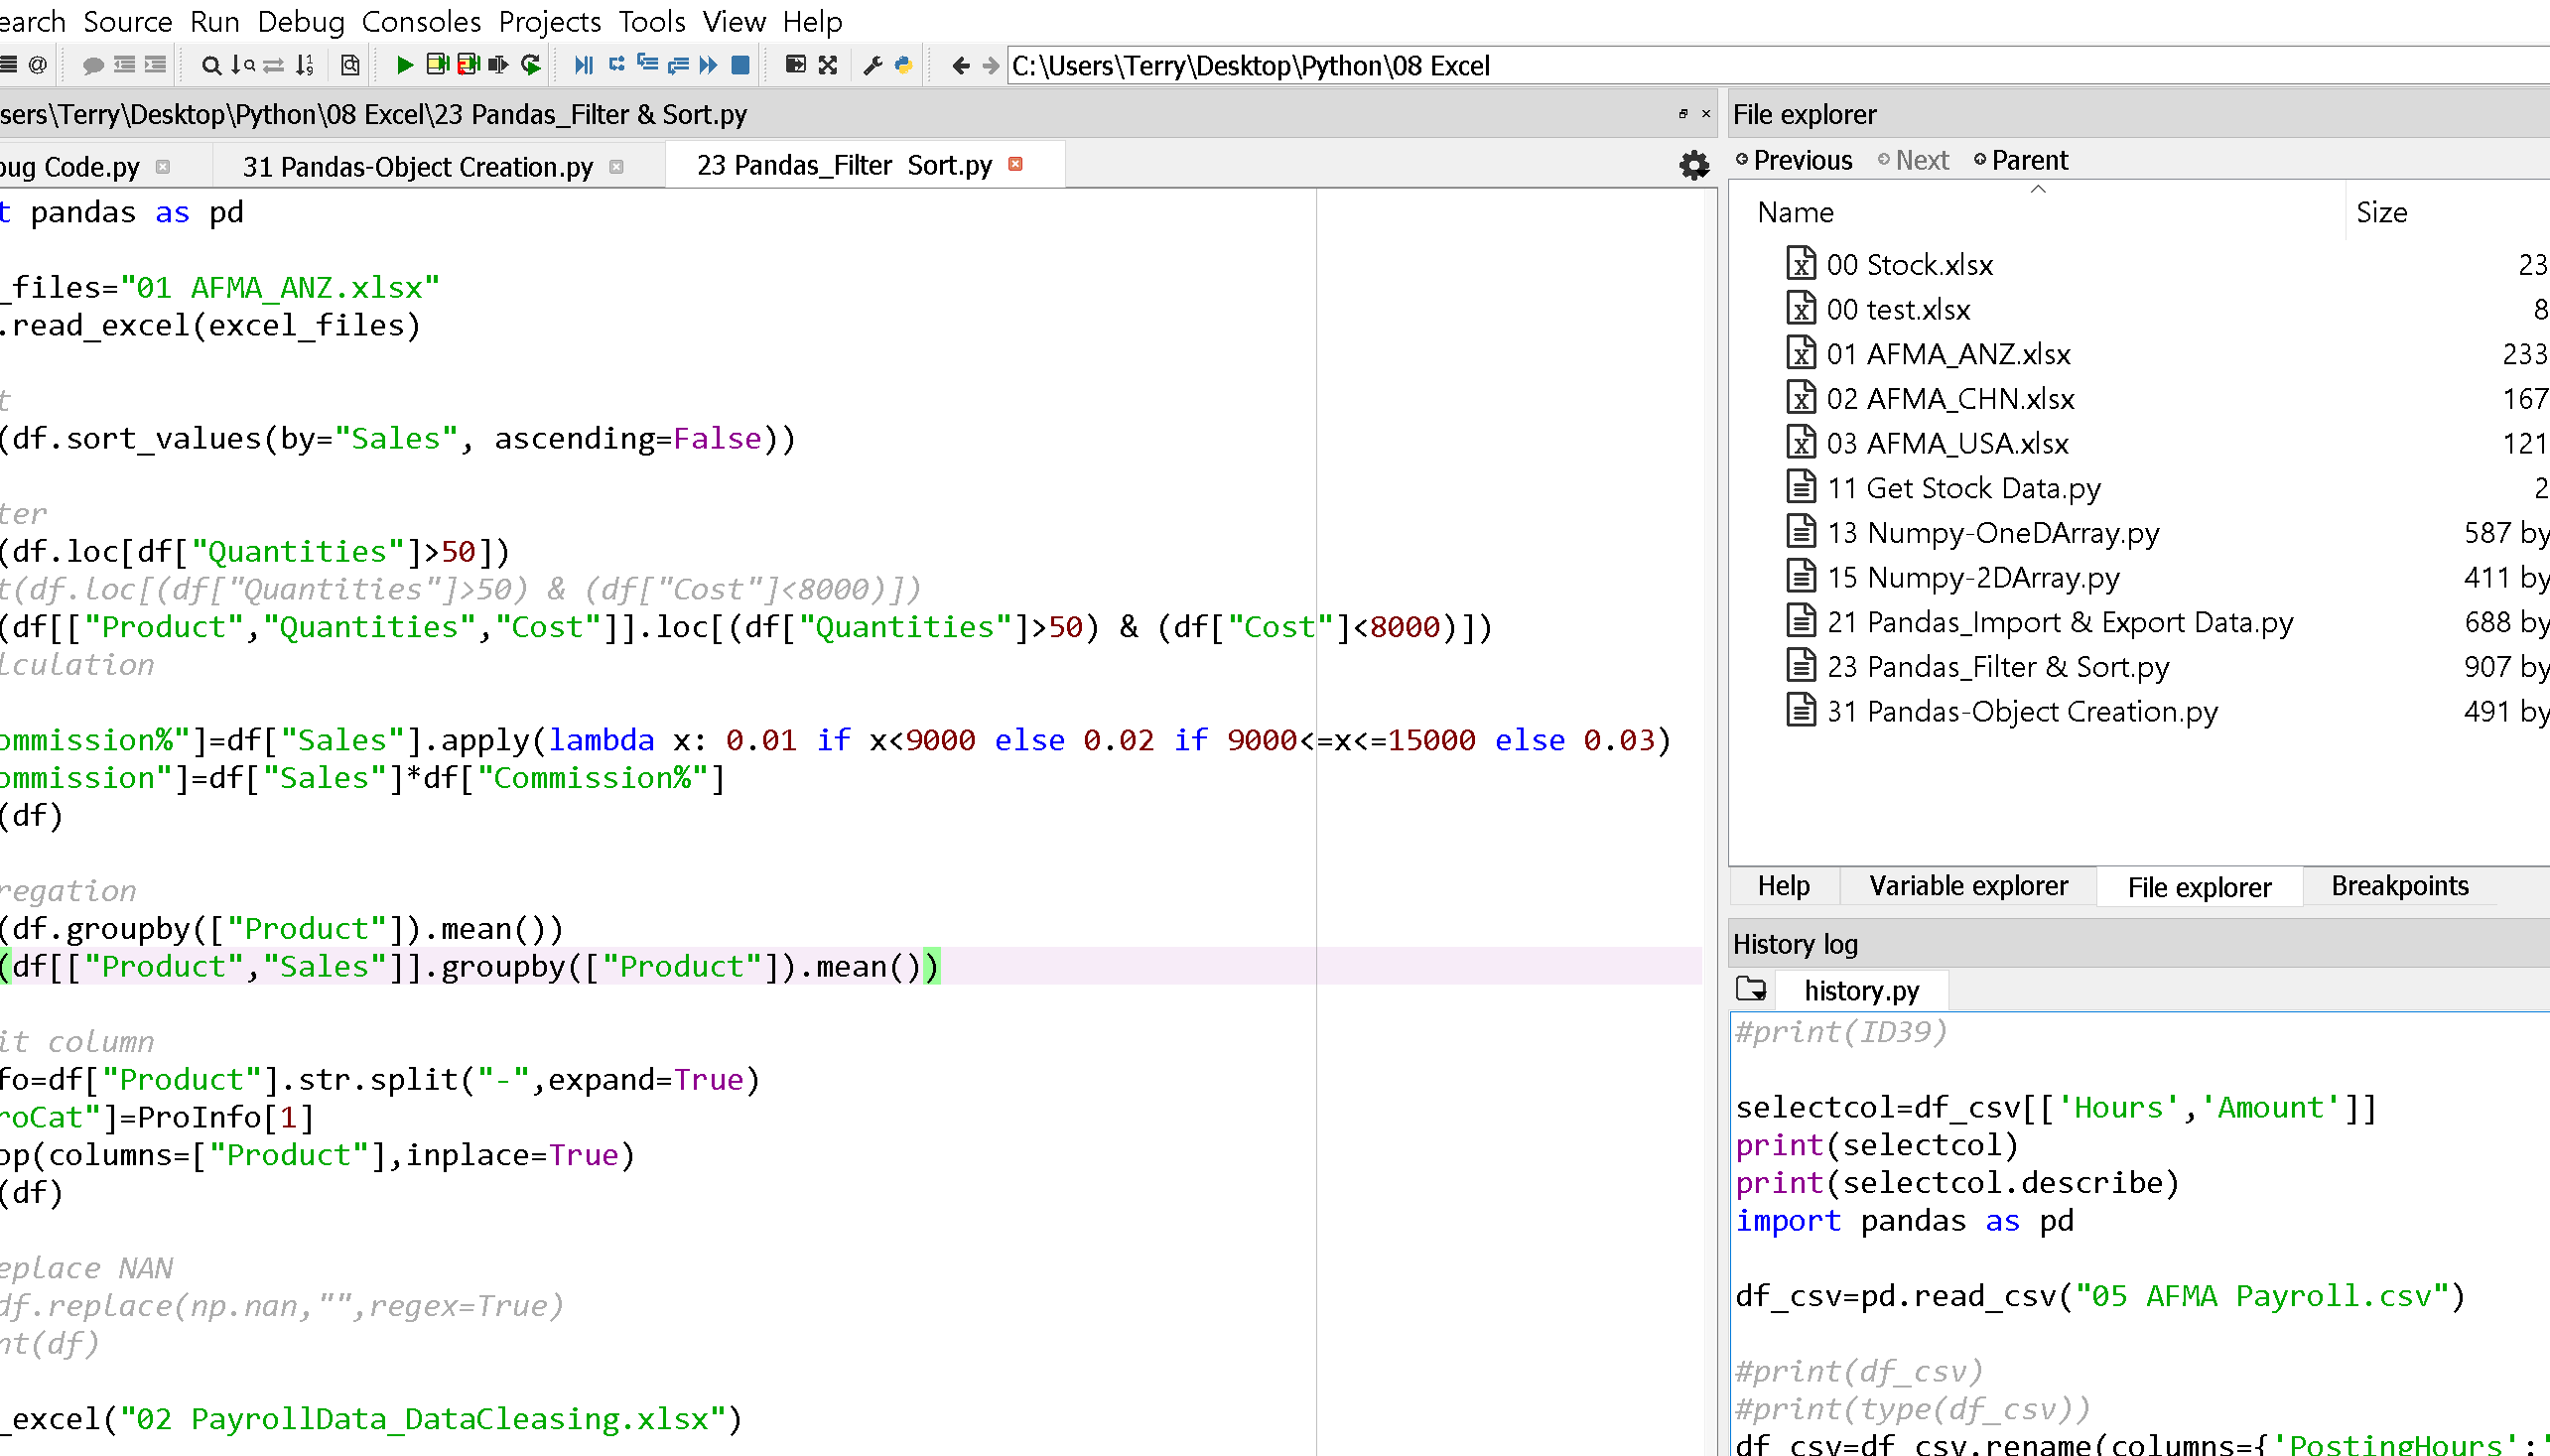
Task: Open the PYTHONPATH manager icon
Action: pyautogui.click(x=903, y=65)
